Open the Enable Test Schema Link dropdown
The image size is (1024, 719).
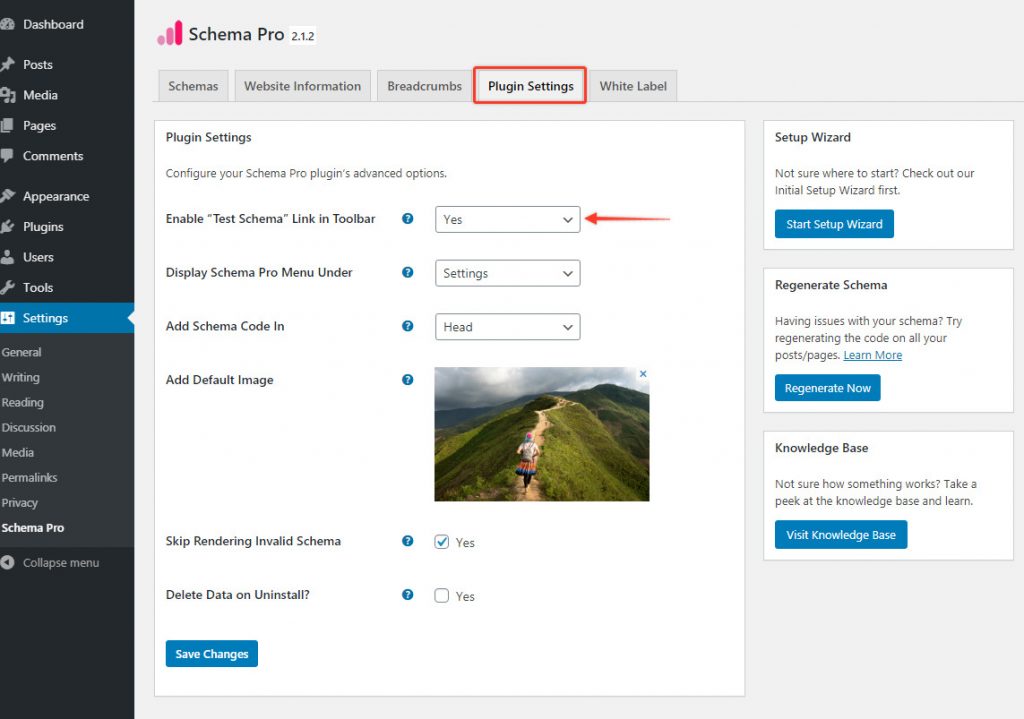click(507, 219)
